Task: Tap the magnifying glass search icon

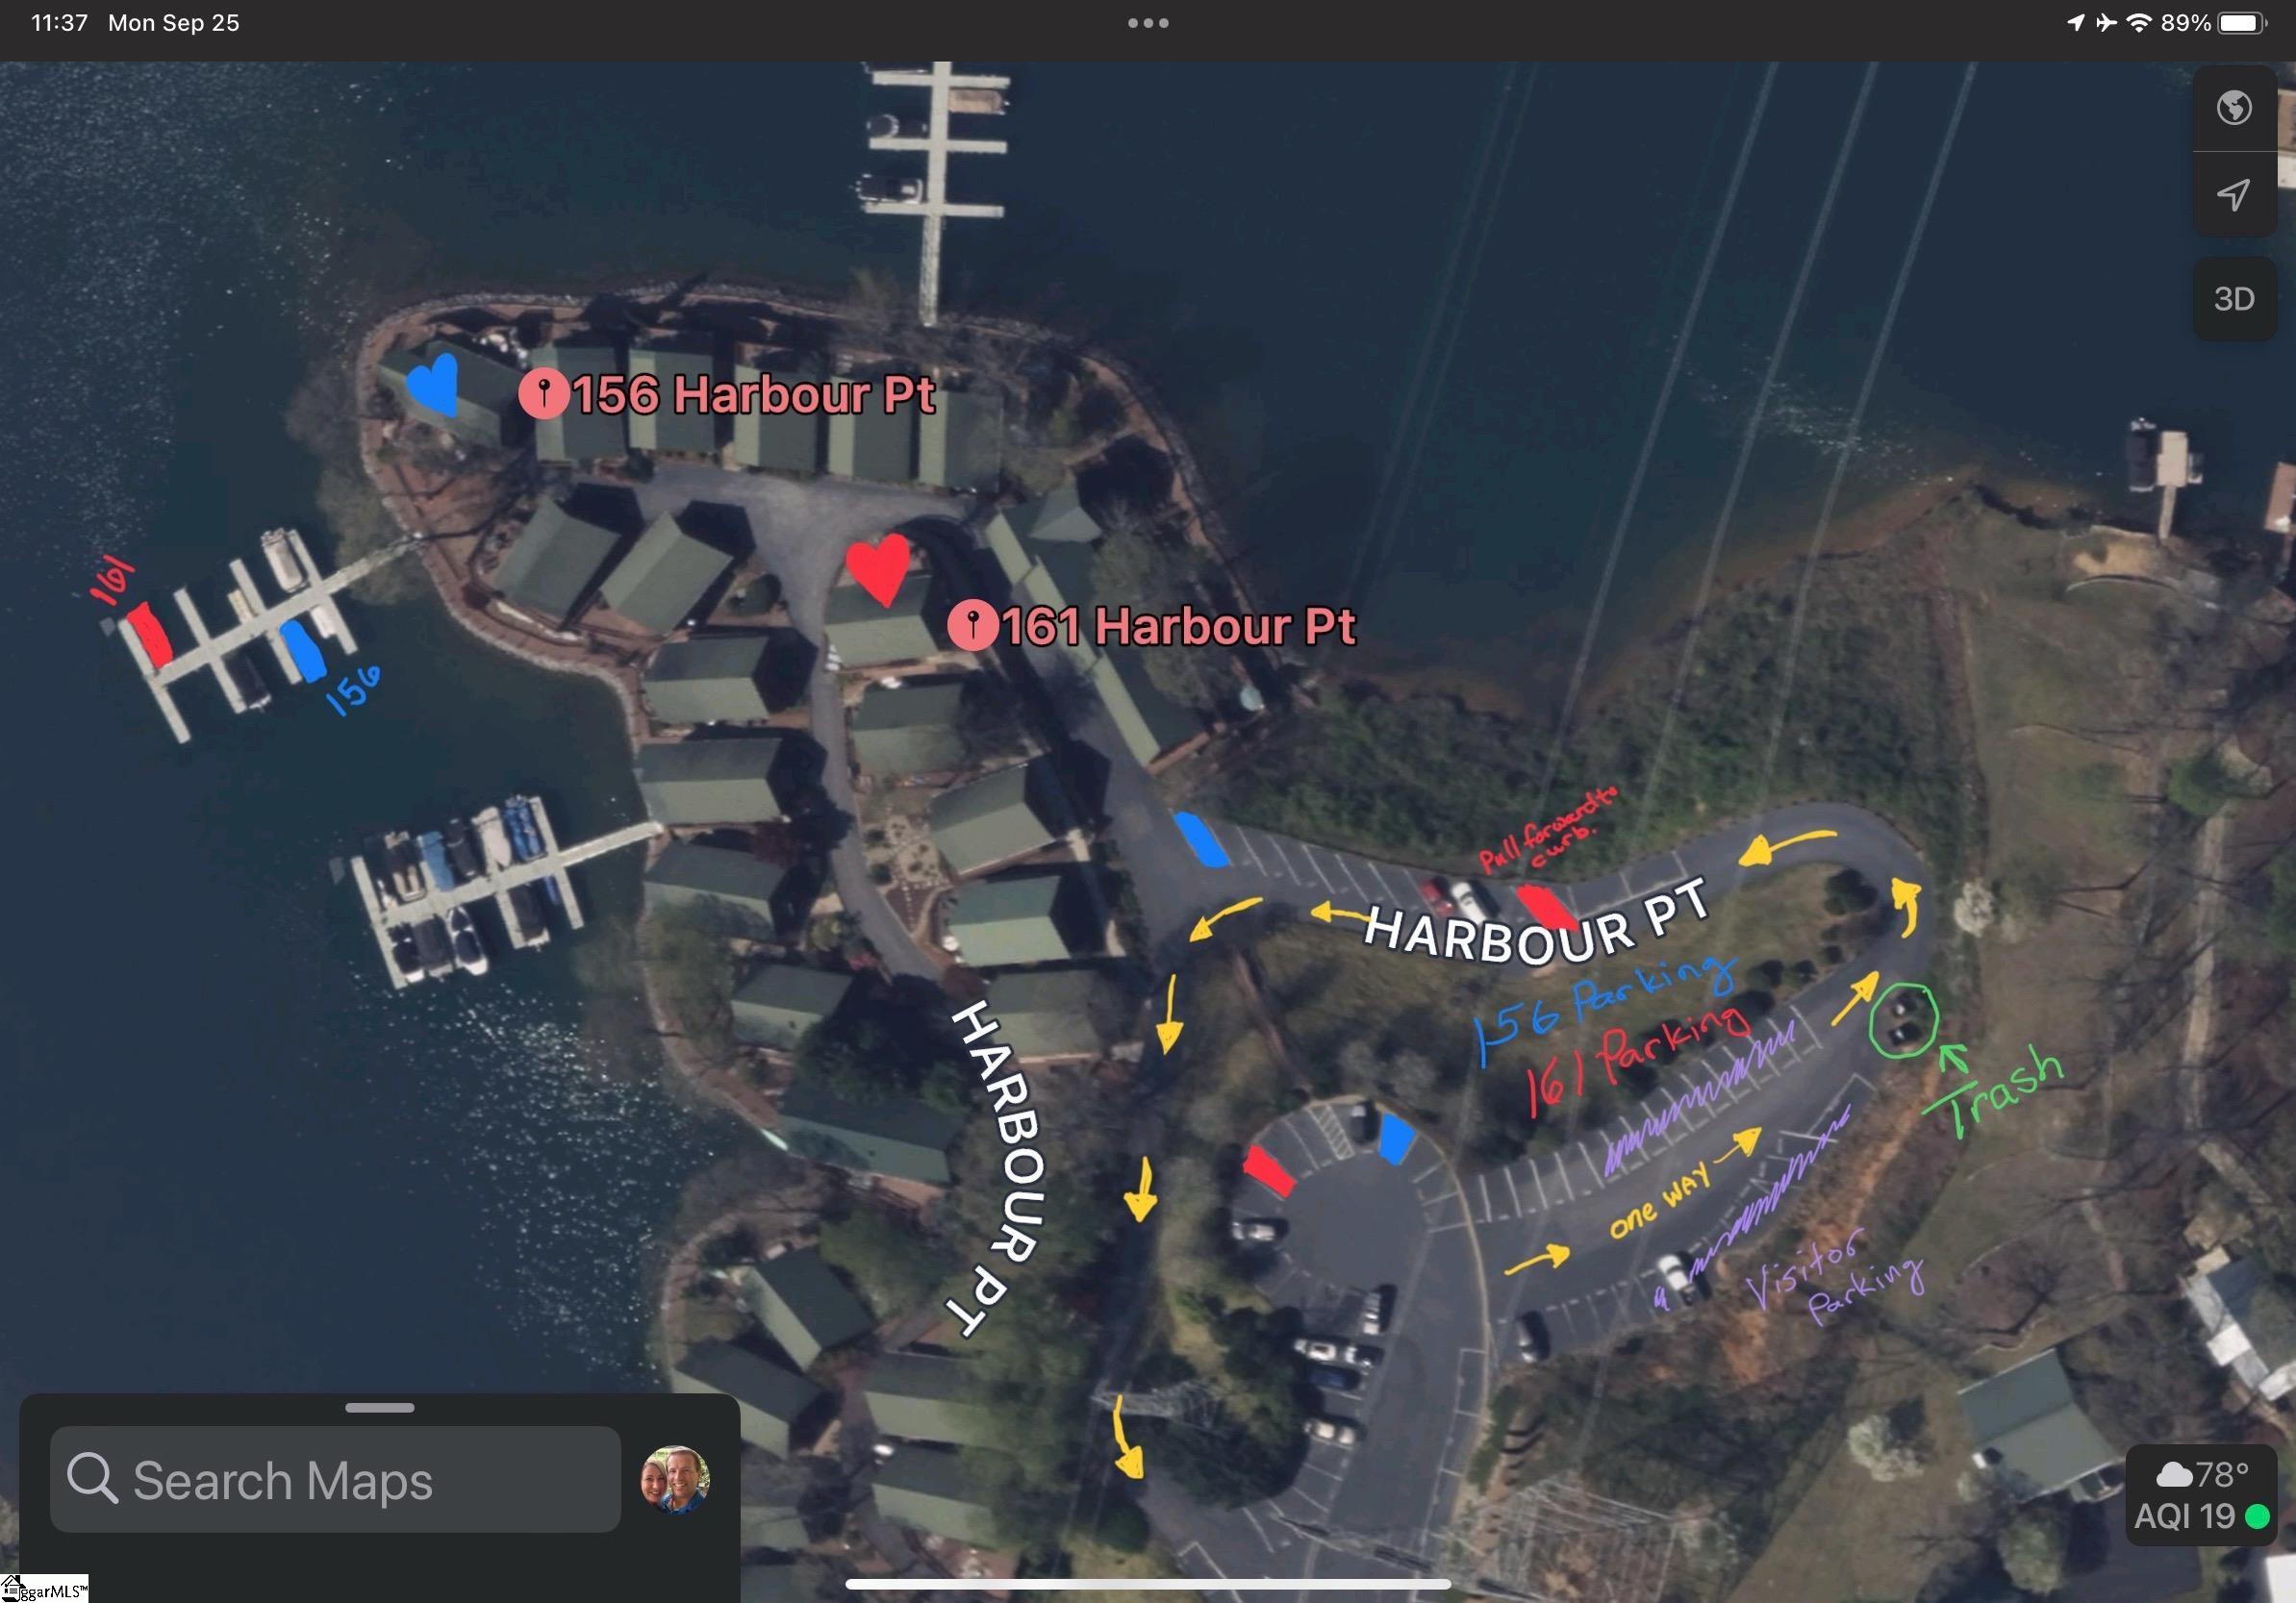Action: (x=93, y=1478)
